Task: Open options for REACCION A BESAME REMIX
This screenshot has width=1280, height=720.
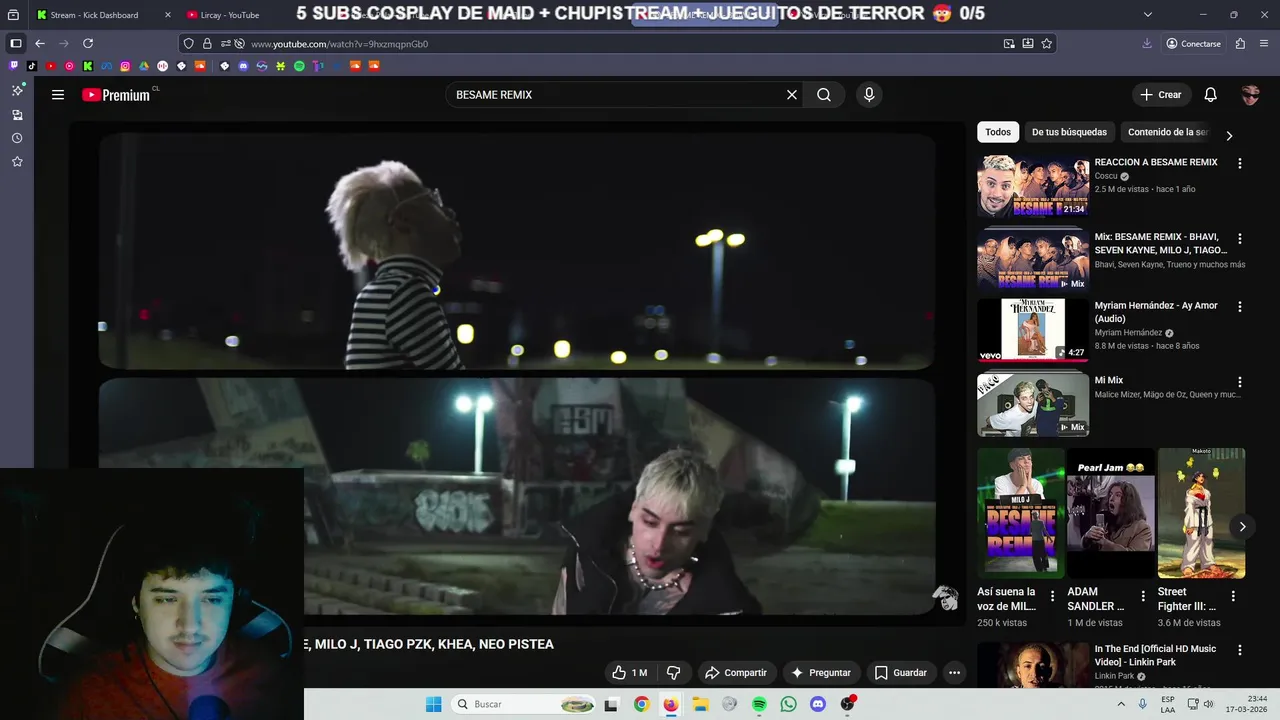Action: pyautogui.click(x=1240, y=163)
